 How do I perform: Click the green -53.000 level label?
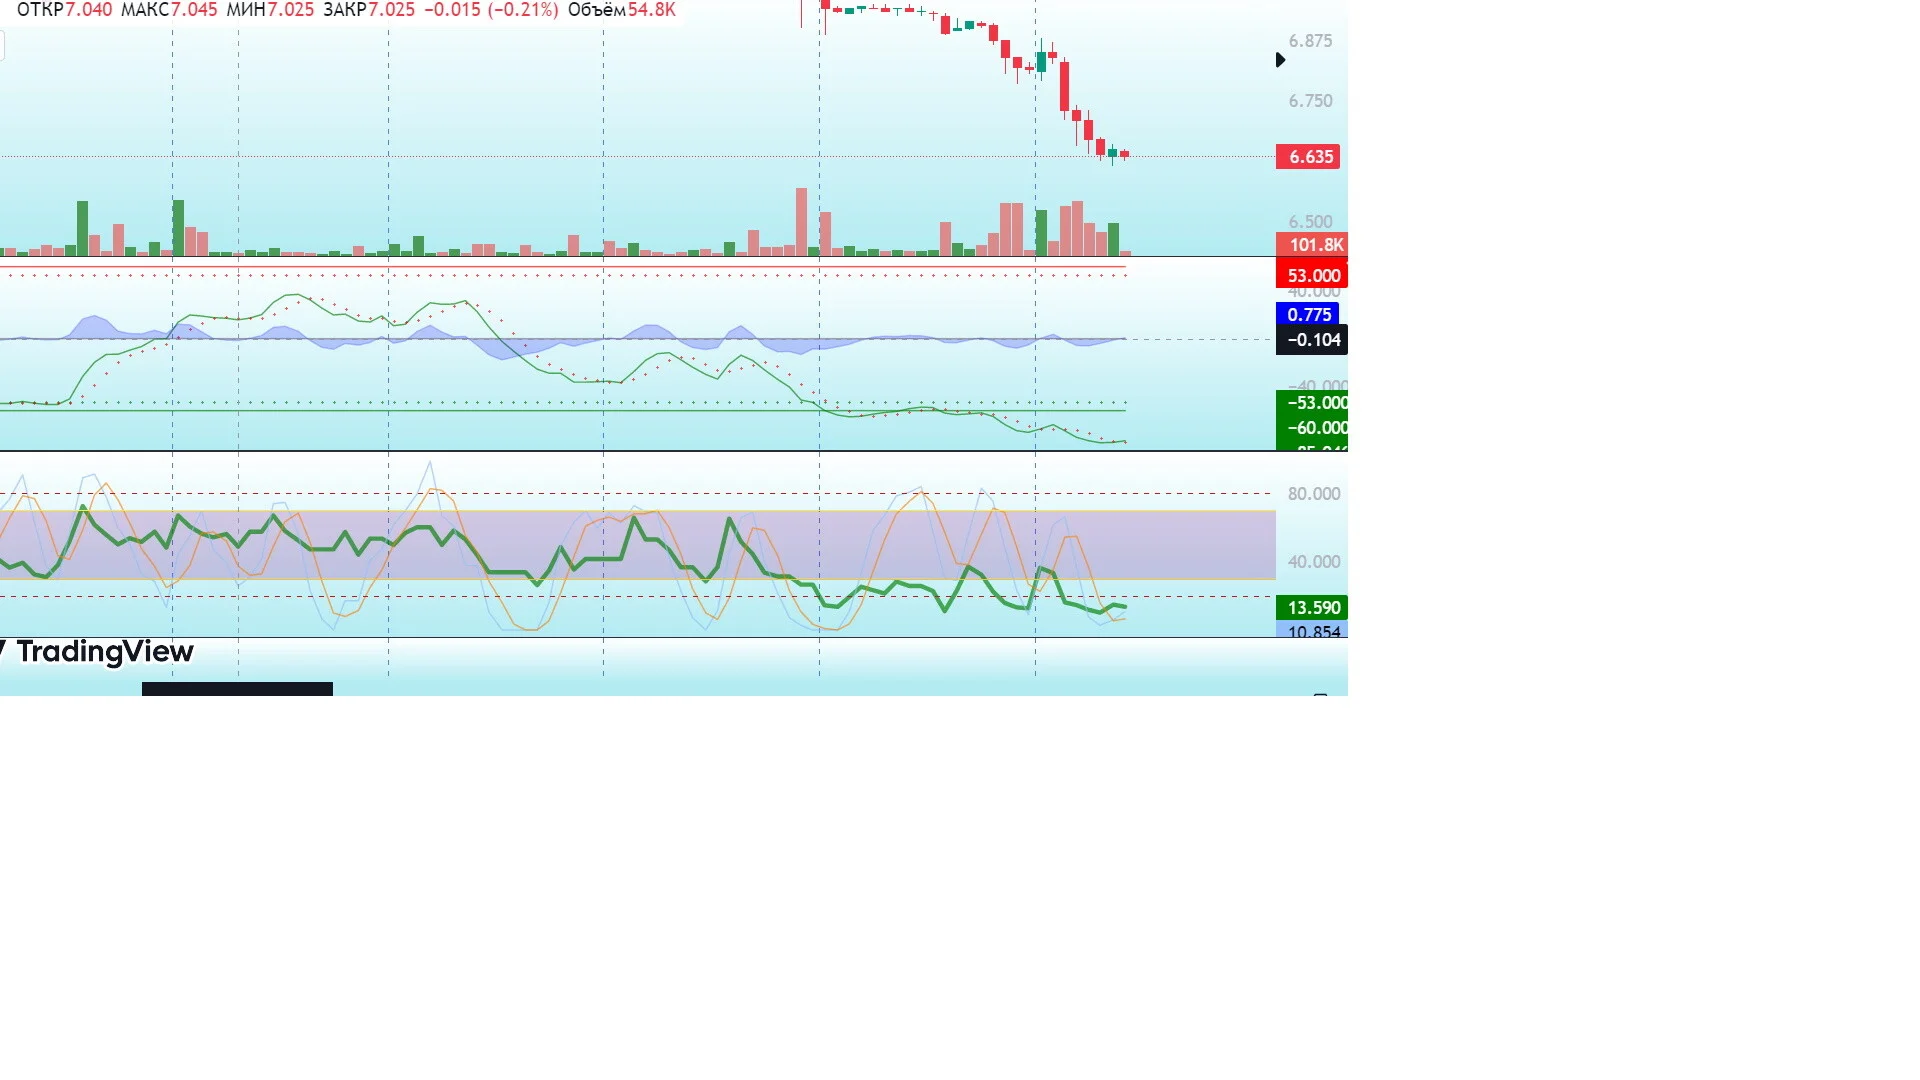pos(1312,403)
